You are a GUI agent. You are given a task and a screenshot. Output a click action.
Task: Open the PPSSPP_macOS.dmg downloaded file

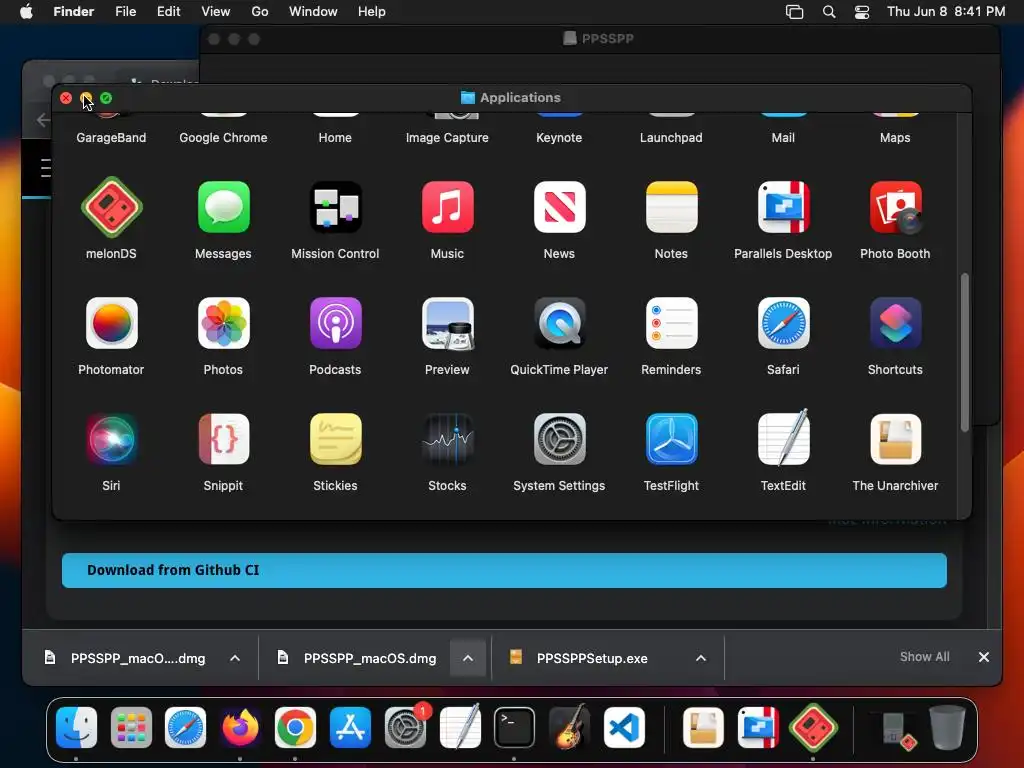(369, 658)
